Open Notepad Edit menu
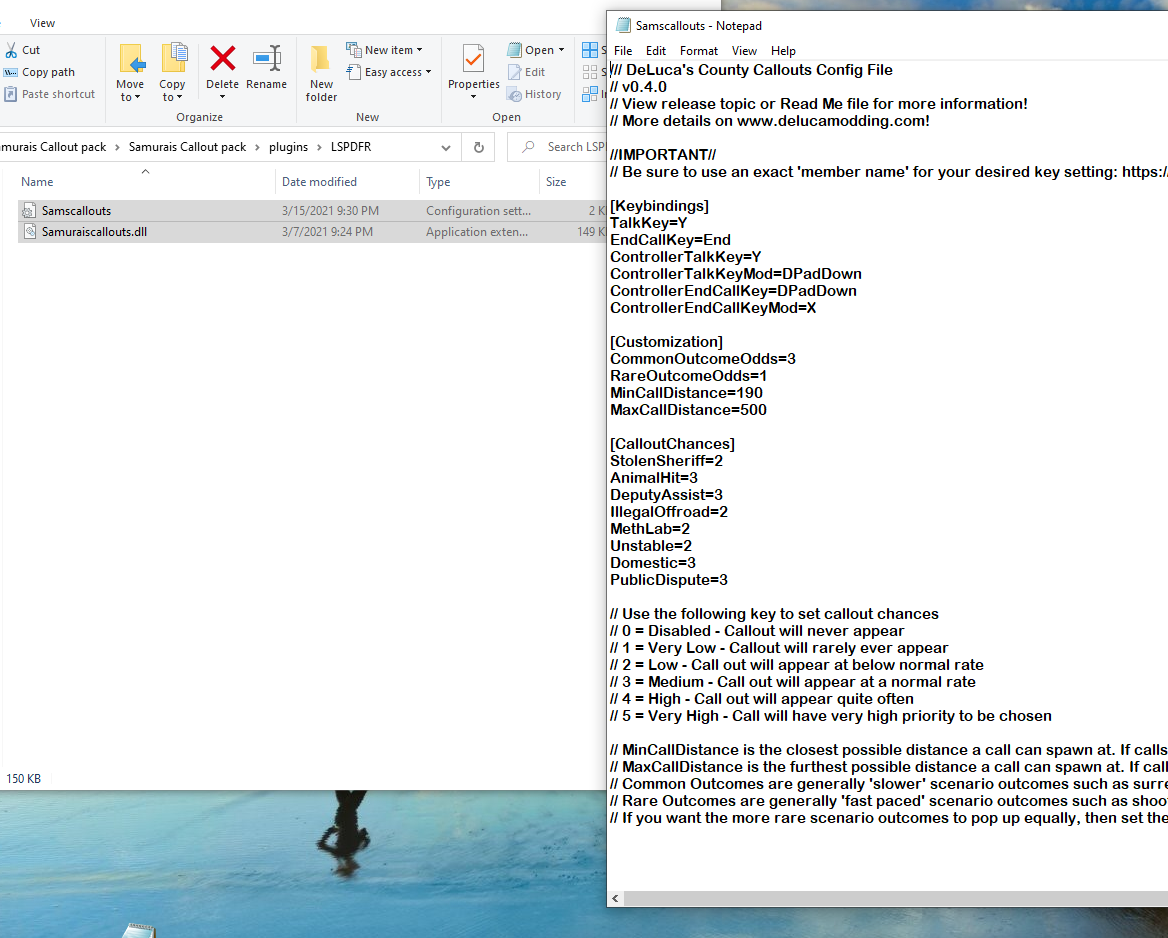 (656, 51)
